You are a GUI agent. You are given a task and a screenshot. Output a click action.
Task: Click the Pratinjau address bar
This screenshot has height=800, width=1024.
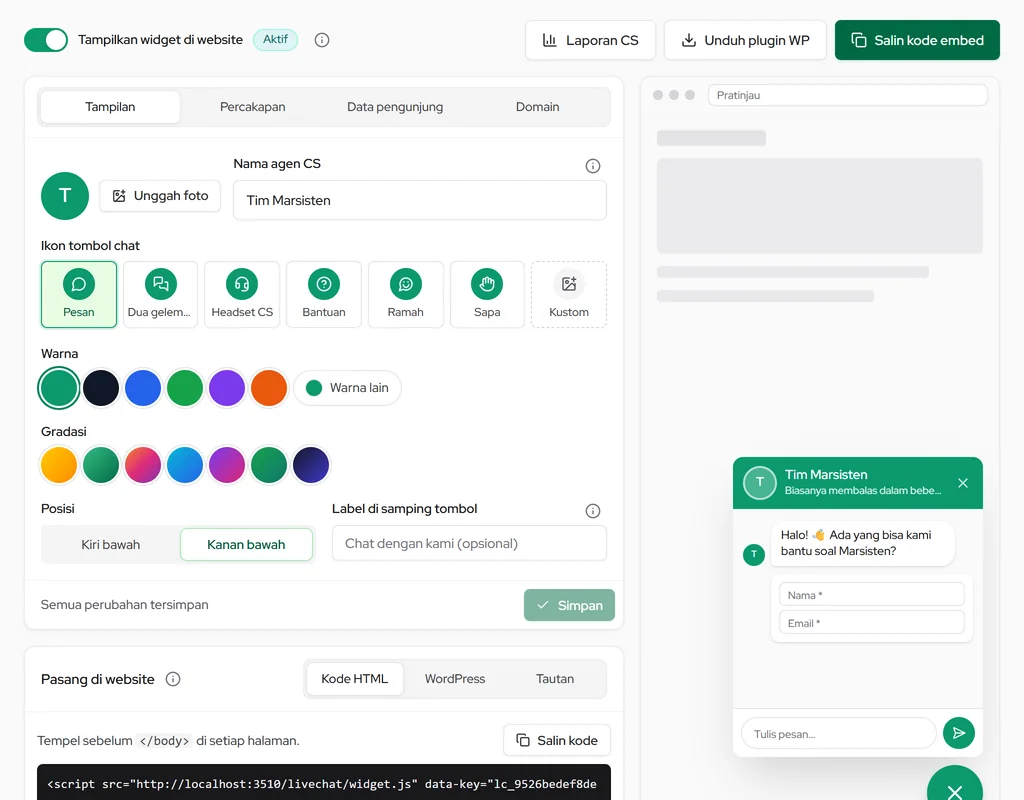point(848,95)
